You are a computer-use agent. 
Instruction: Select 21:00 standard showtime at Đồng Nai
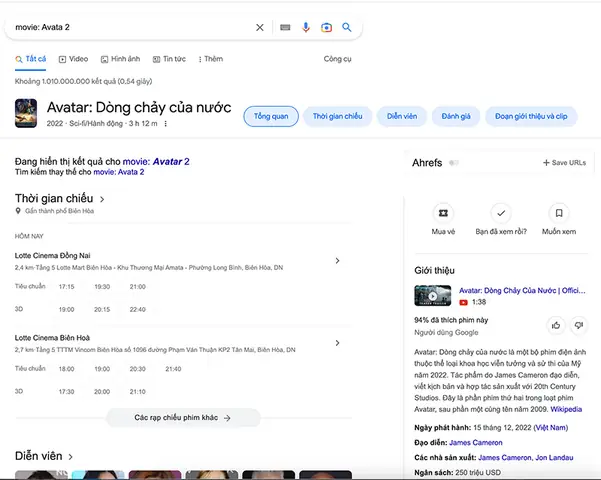(x=138, y=287)
